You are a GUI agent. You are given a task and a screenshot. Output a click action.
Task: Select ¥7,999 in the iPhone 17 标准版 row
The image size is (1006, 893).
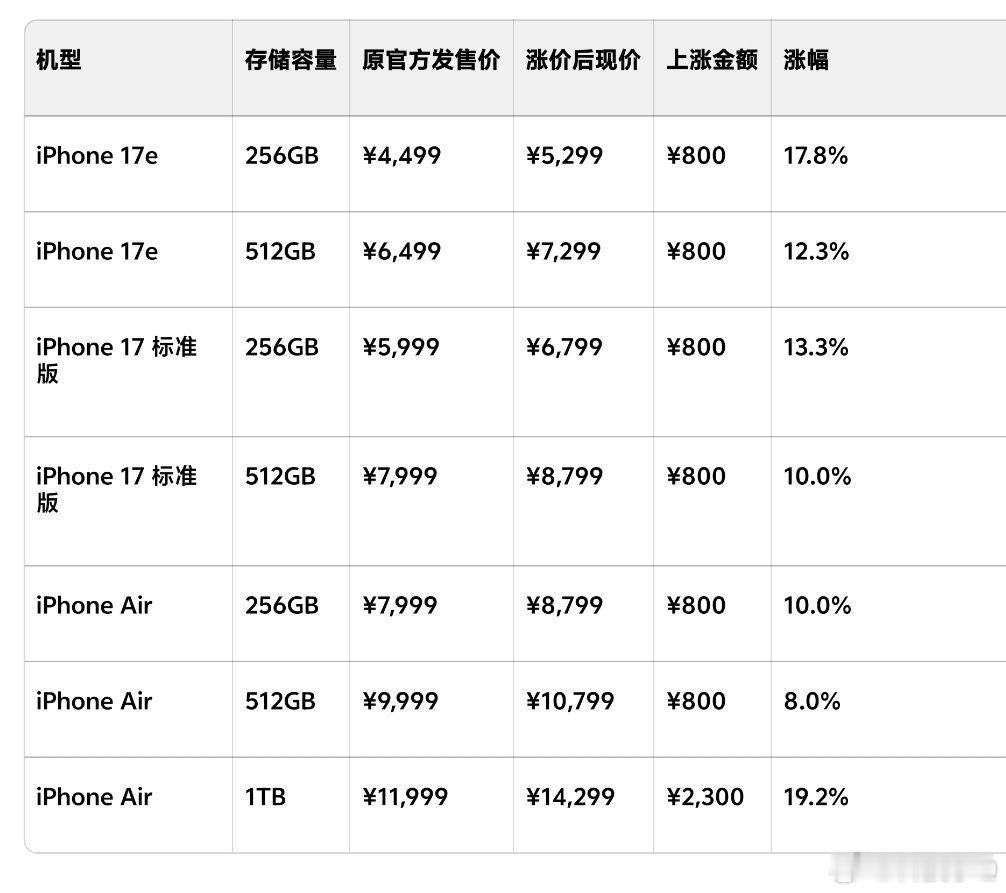[400, 476]
